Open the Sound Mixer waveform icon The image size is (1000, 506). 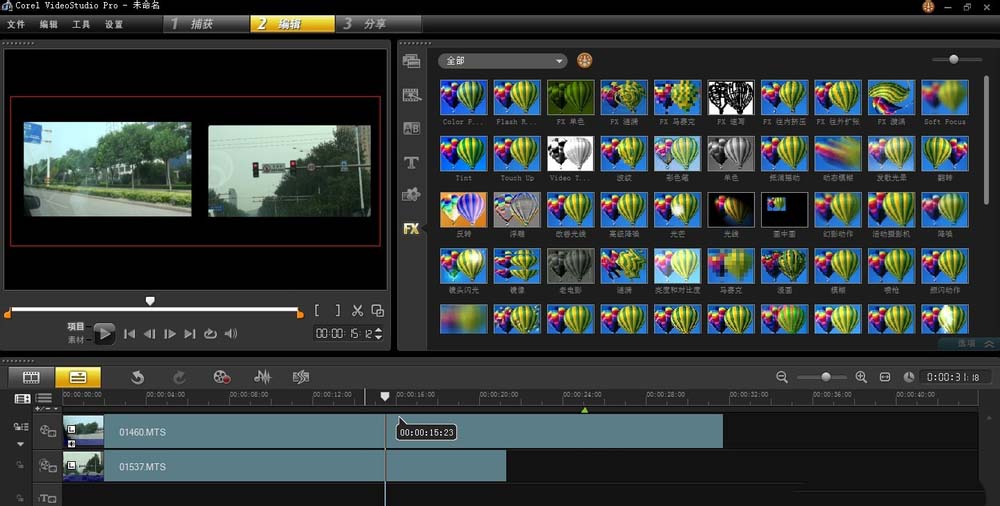tap(262, 377)
